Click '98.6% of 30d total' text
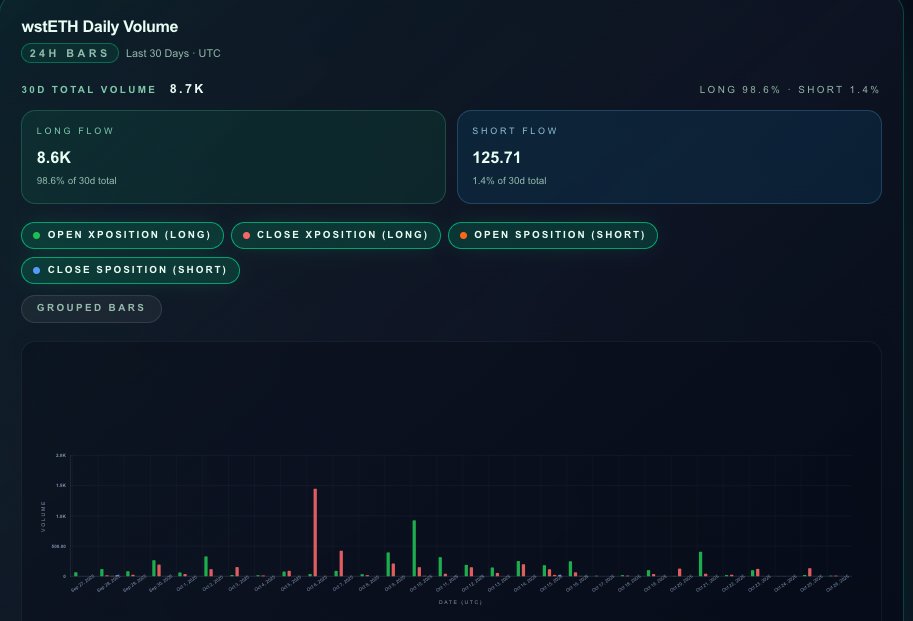913x621 pixels. [x=76, y=181]
